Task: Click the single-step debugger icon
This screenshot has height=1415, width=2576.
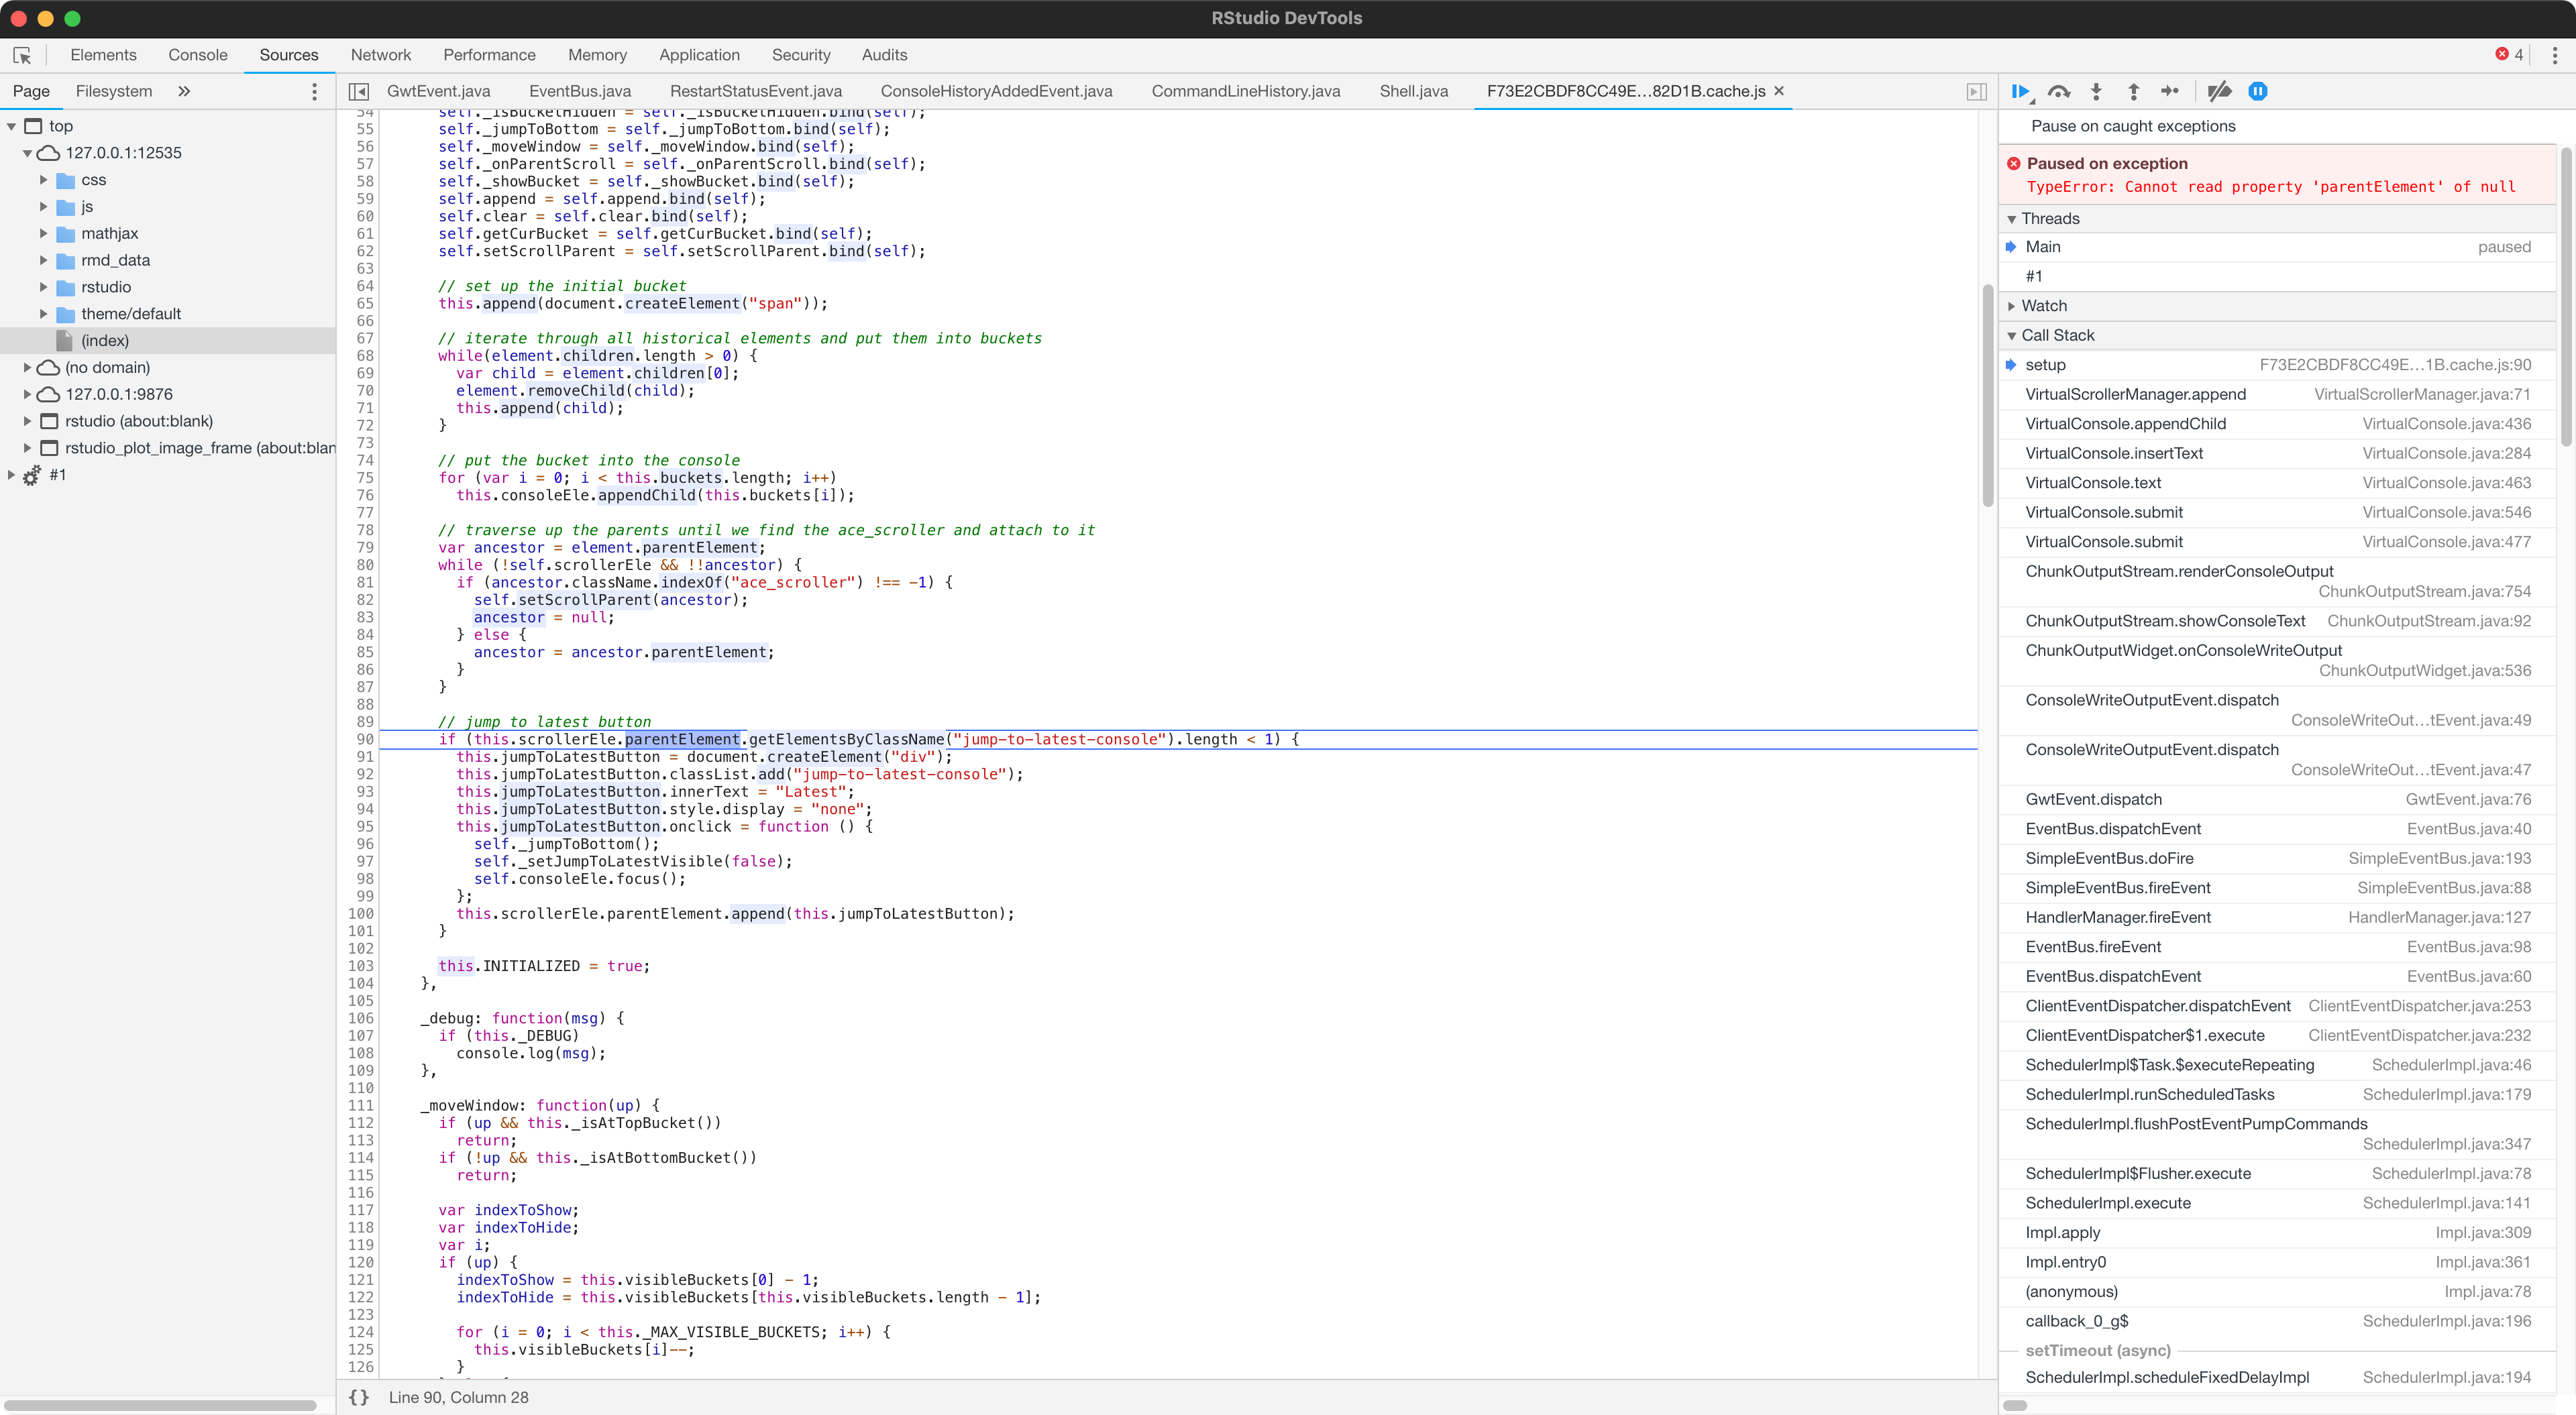Action: click(2170, 91)
